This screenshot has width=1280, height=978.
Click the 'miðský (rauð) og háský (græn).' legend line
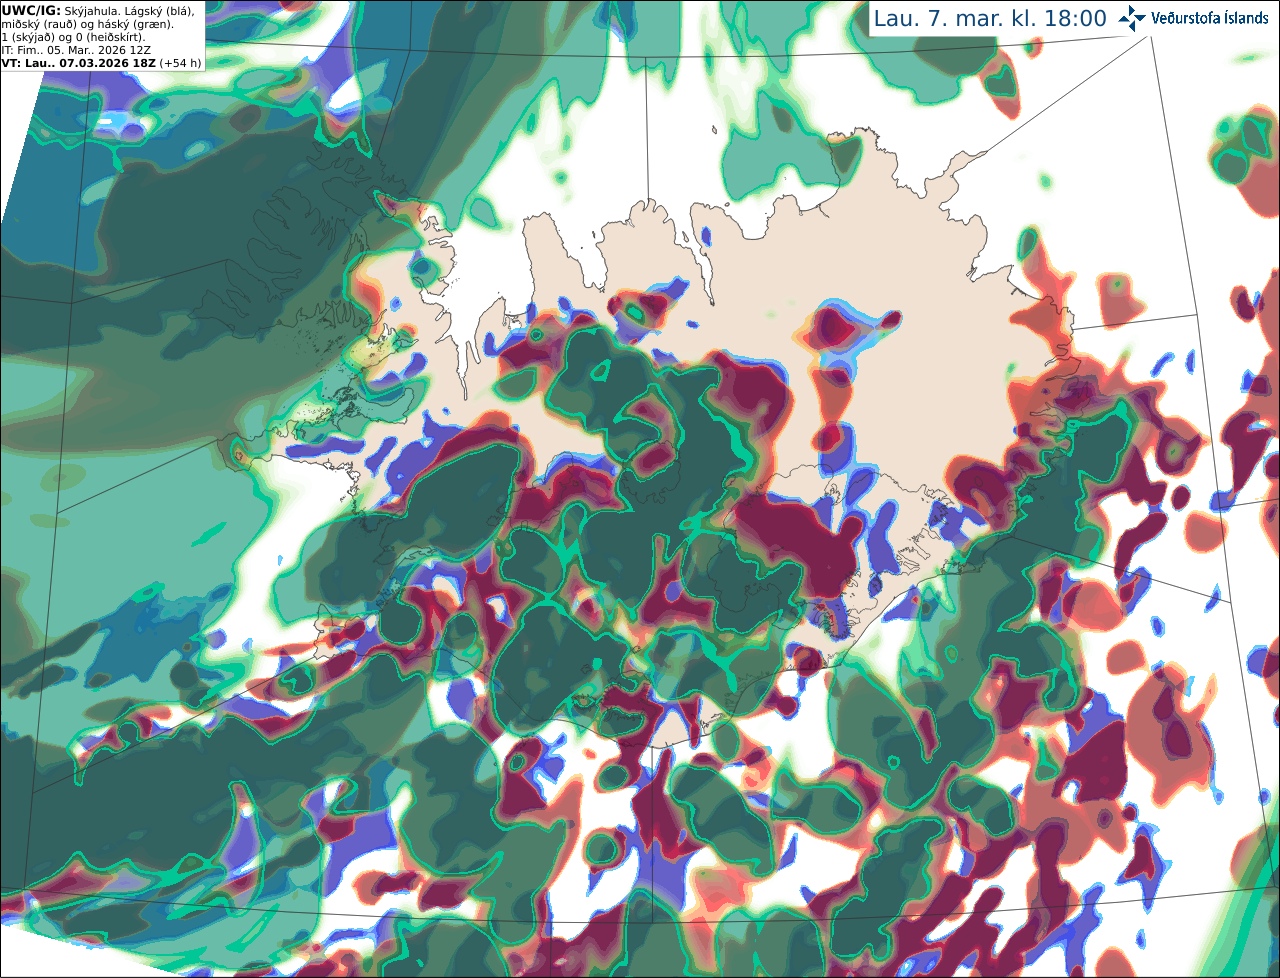point(87,23)
